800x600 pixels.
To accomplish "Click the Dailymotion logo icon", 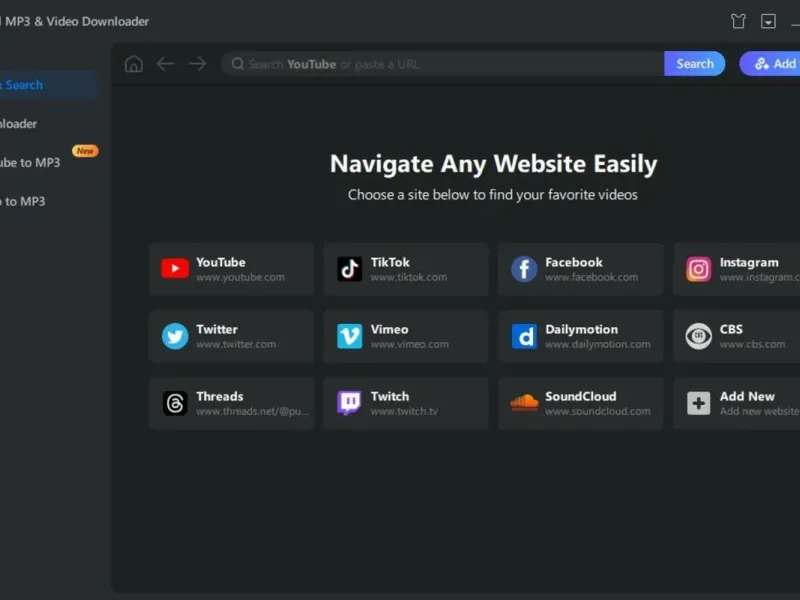I will (x=524, y=336).
